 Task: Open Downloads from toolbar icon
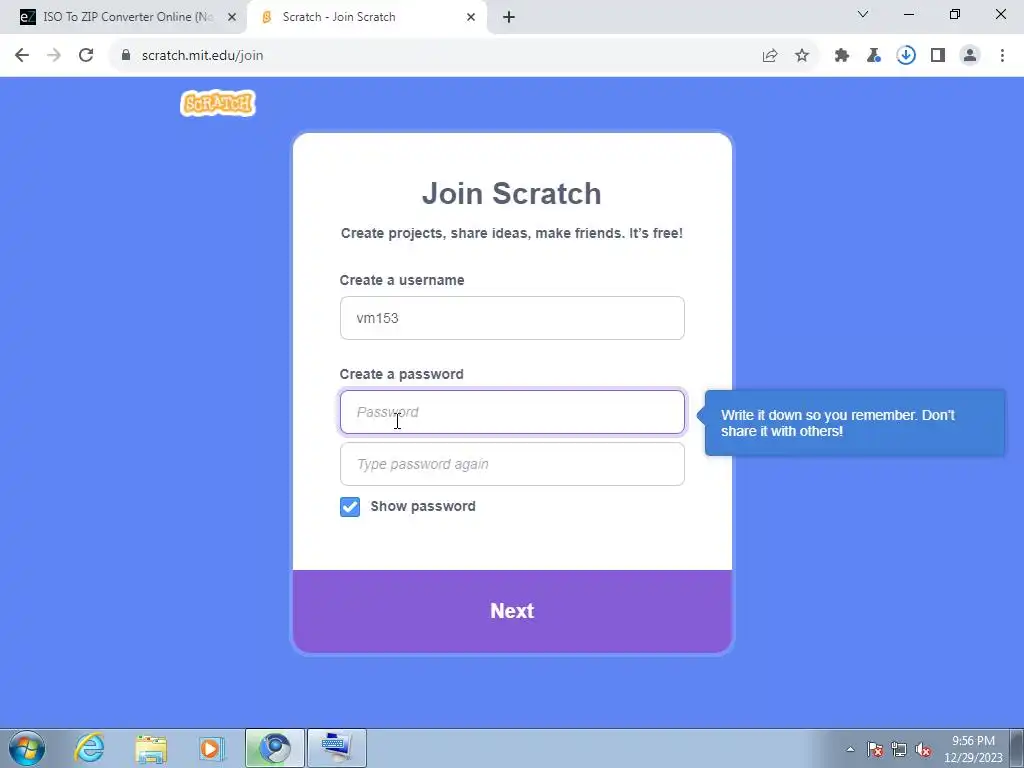pyautogui.click(x=906, y=56)
